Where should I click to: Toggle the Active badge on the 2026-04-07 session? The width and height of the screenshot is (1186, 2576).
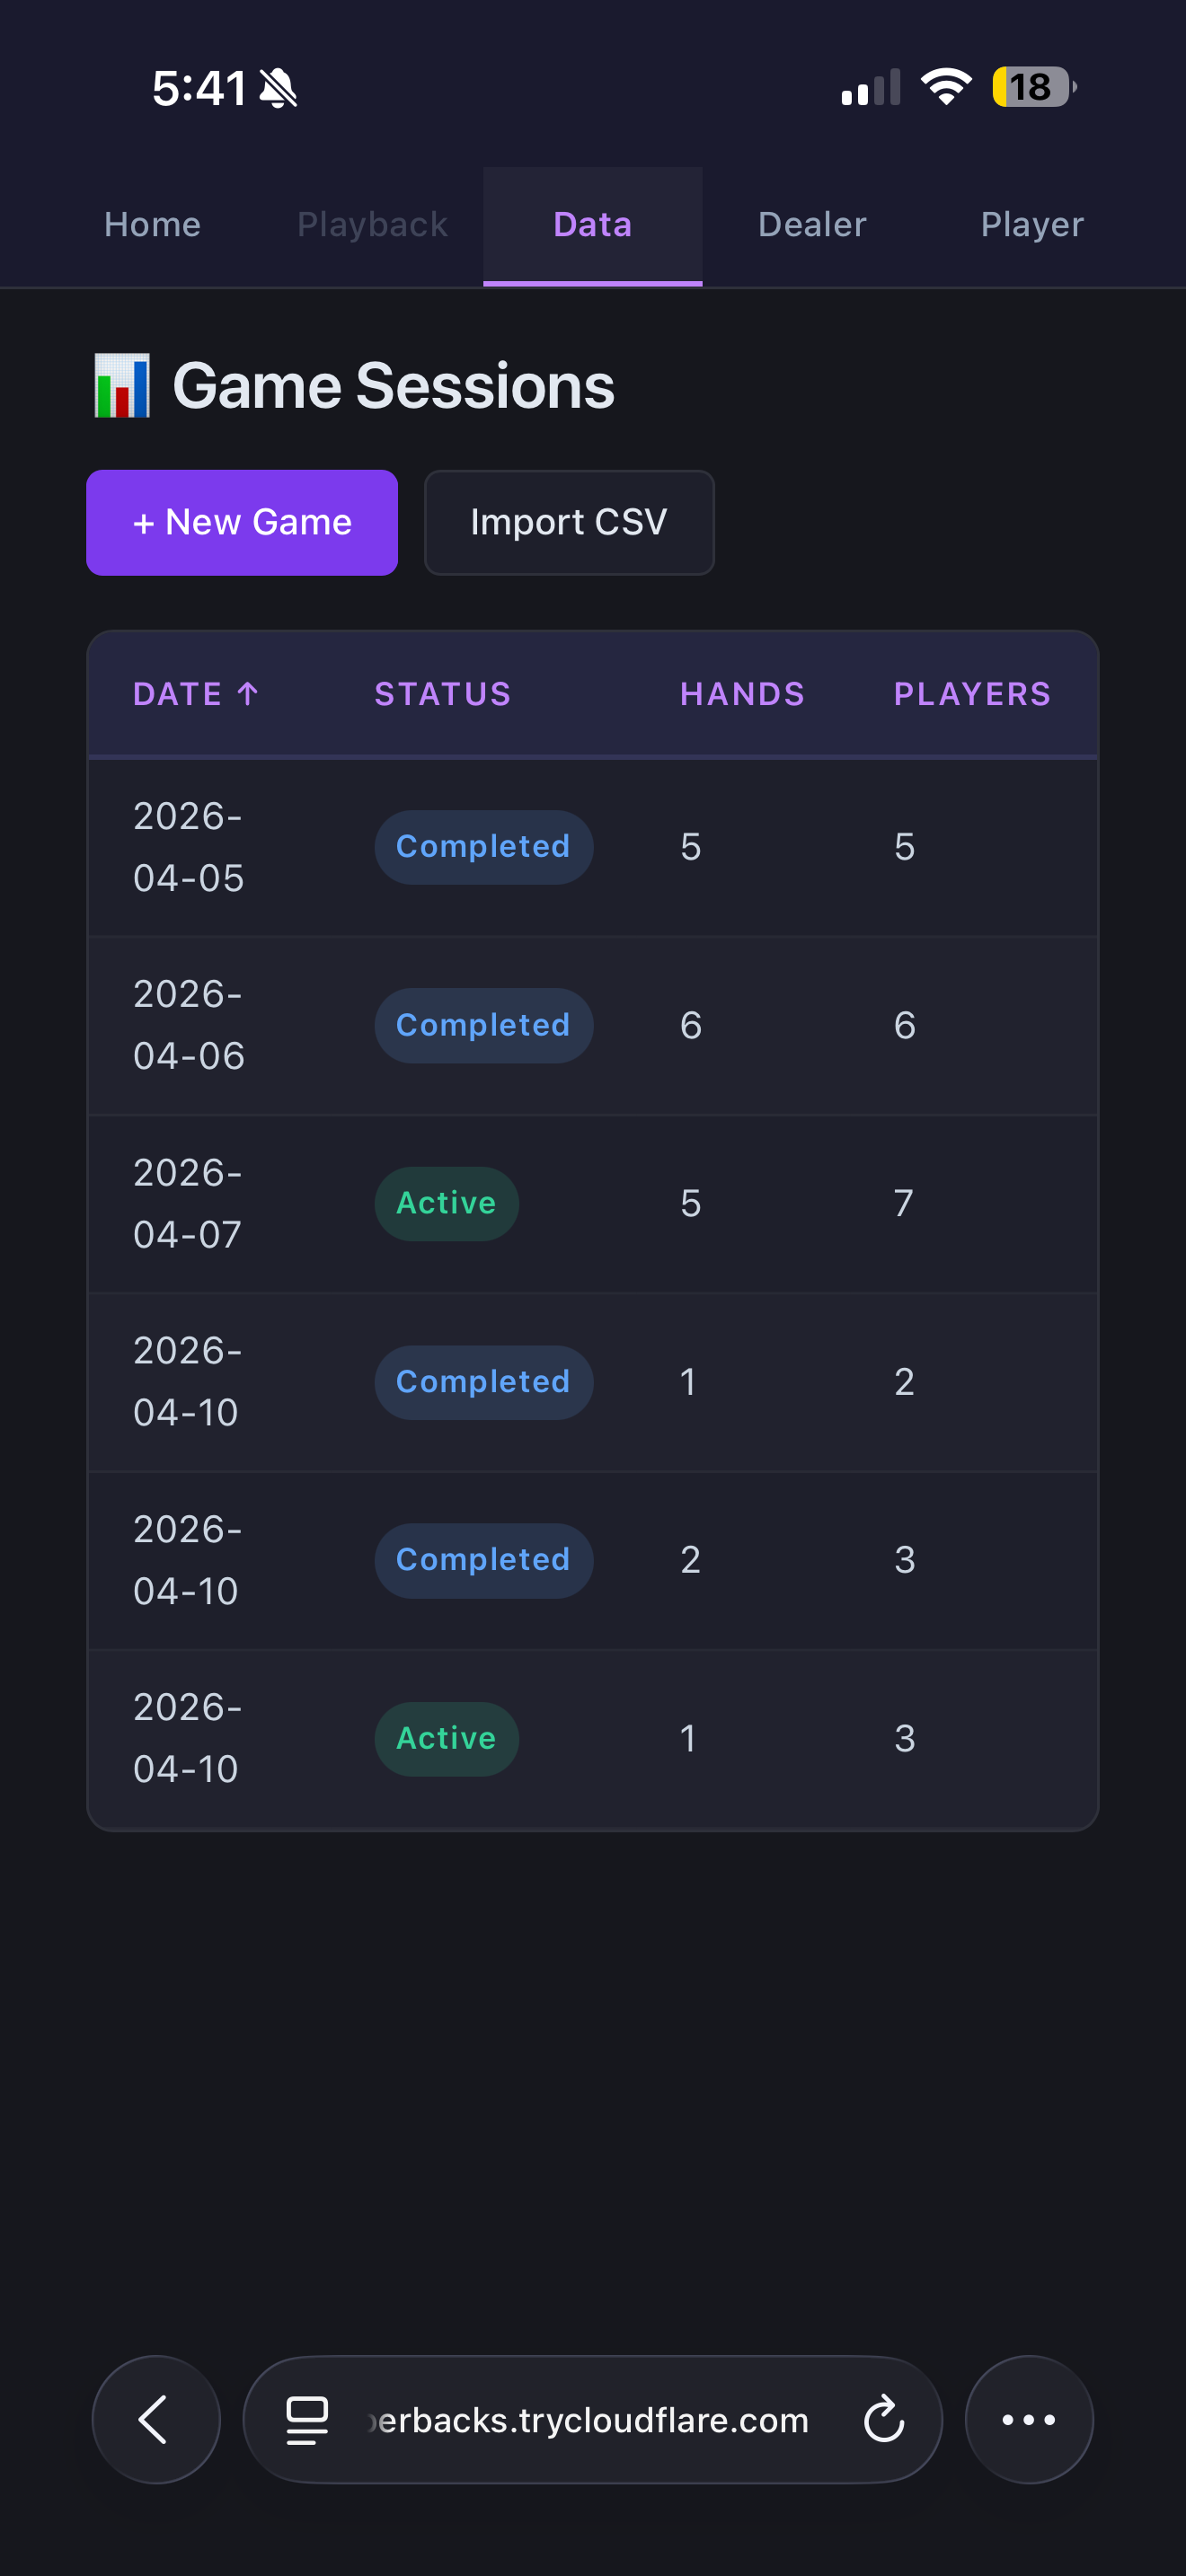click(446, 1203)
